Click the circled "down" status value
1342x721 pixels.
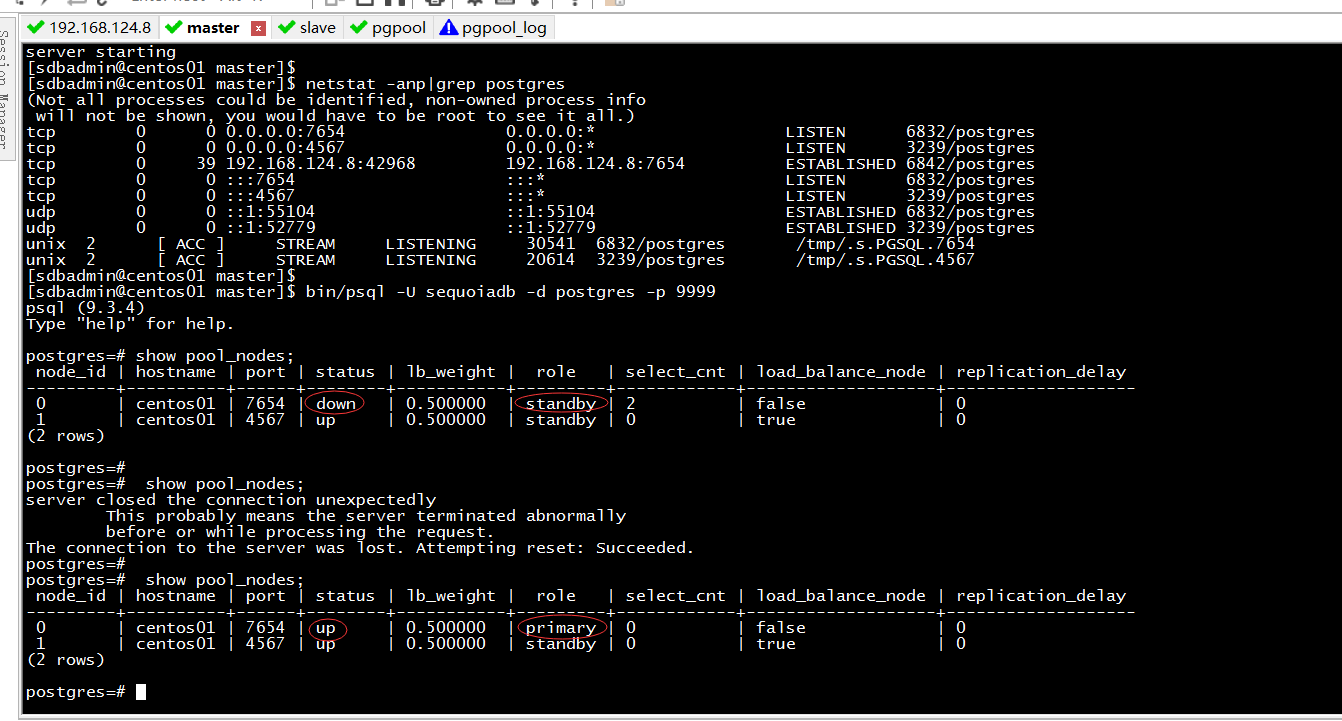335,404
